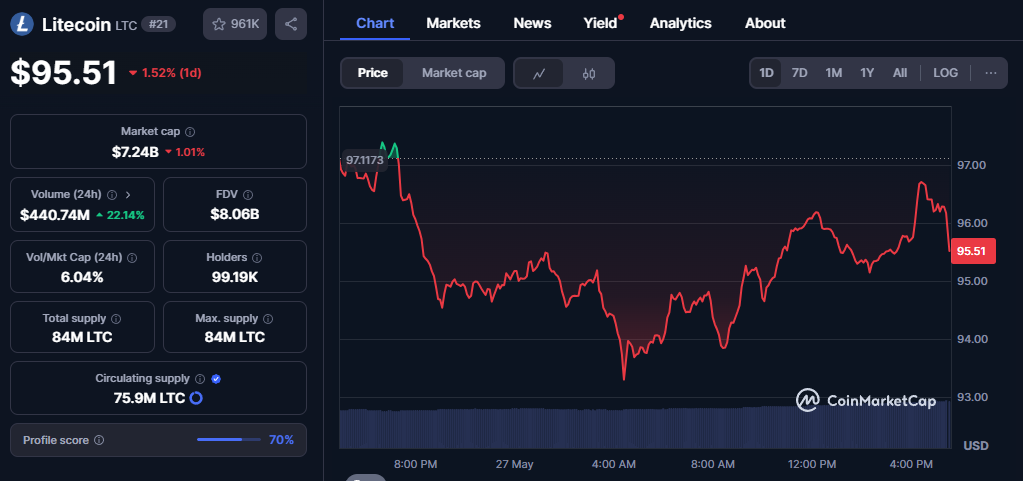
Task: Click the #21 rank badge
Action: click(x=159, y=25)
